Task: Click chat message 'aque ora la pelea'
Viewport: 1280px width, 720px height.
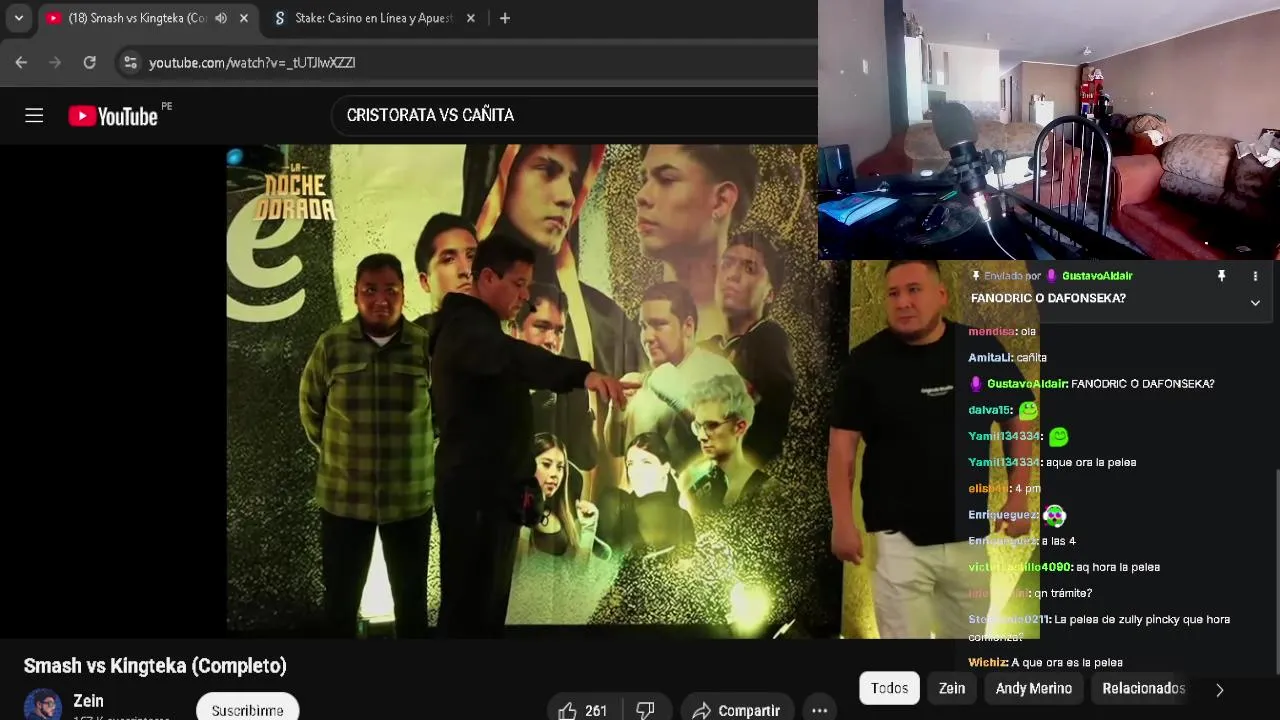Action: click(1091, 462)
